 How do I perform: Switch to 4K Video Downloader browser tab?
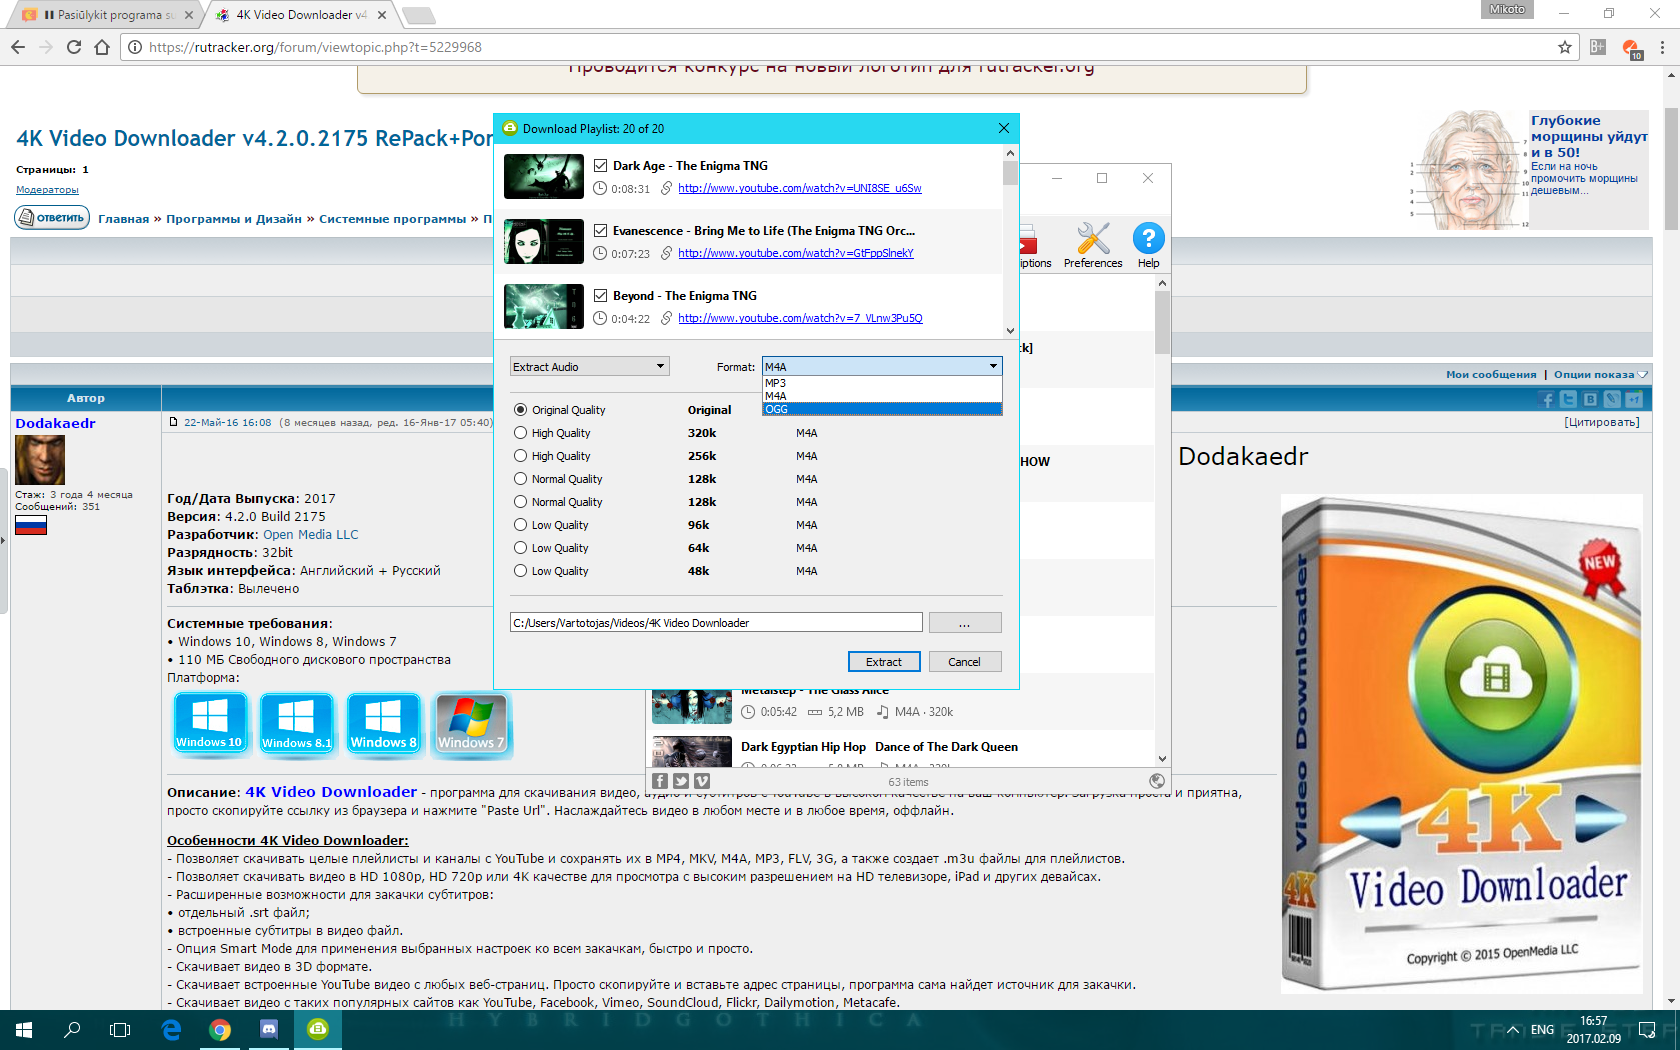(x=300, y=15)
